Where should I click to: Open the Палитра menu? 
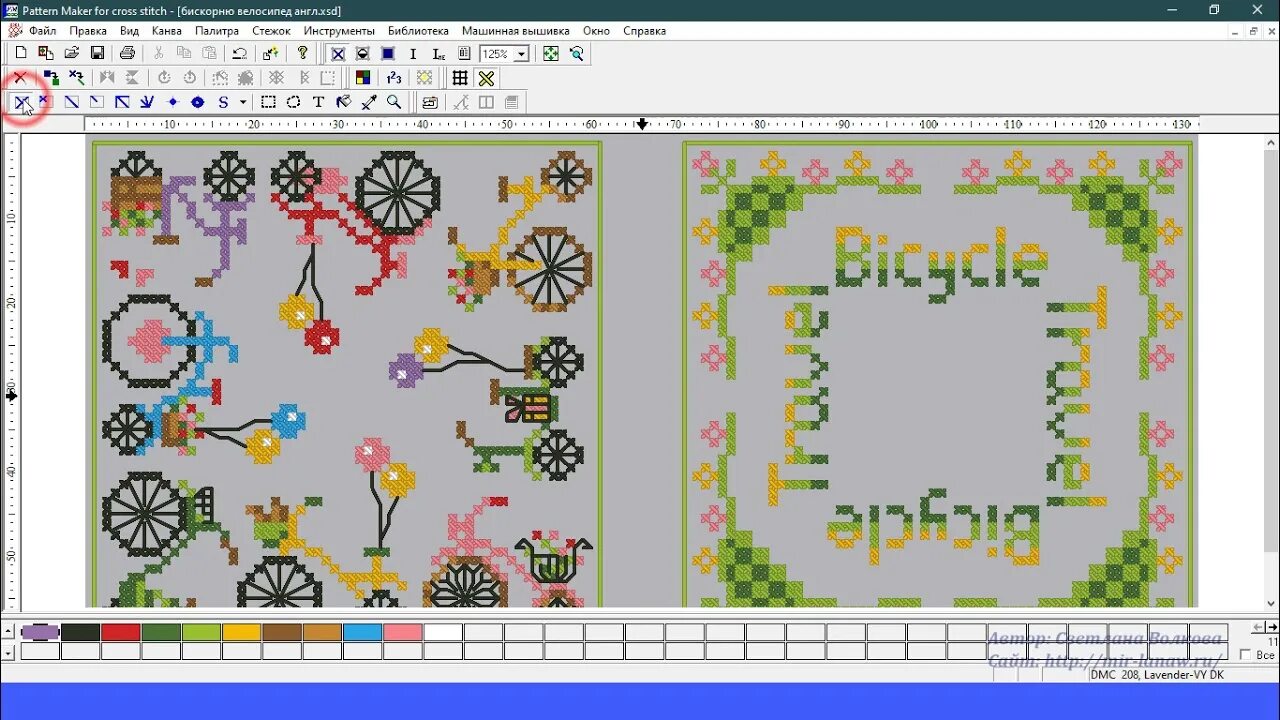(x=217, y=31)
